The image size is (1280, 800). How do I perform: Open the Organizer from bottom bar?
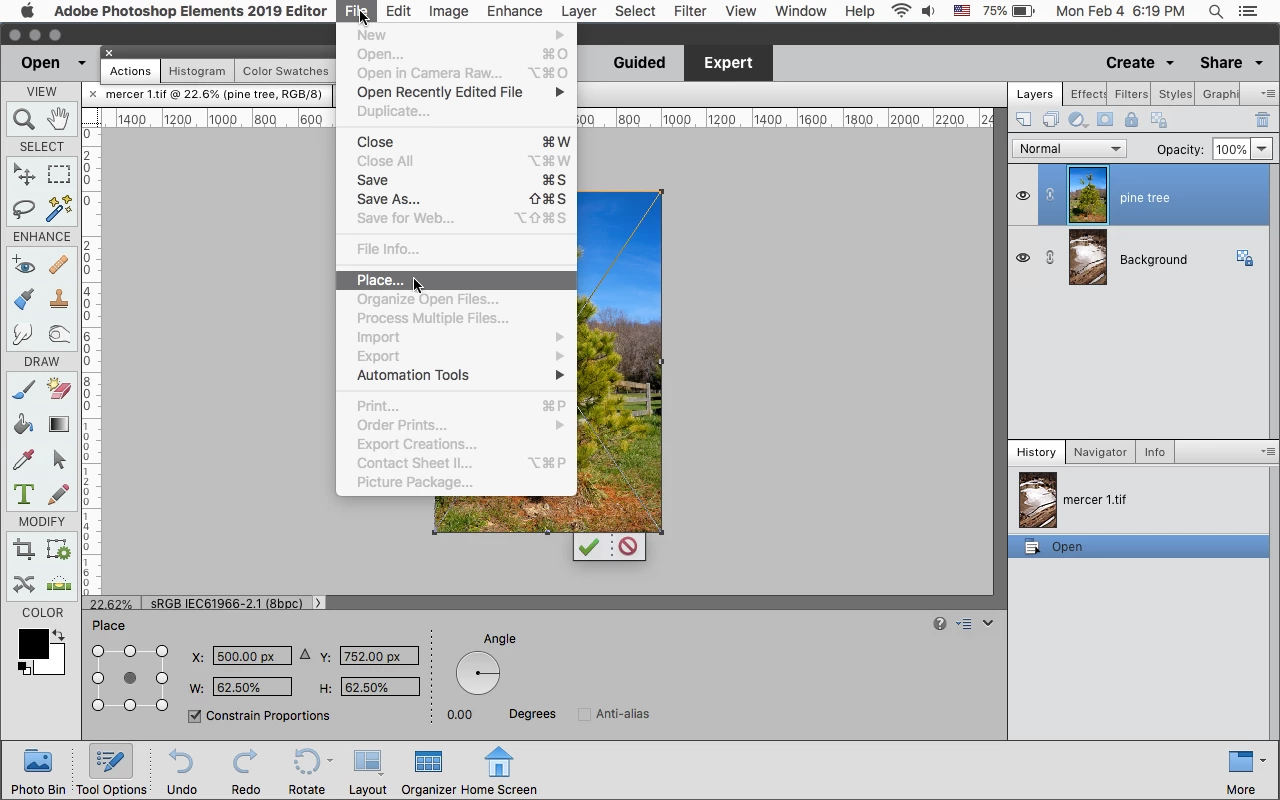pos(429,771)
